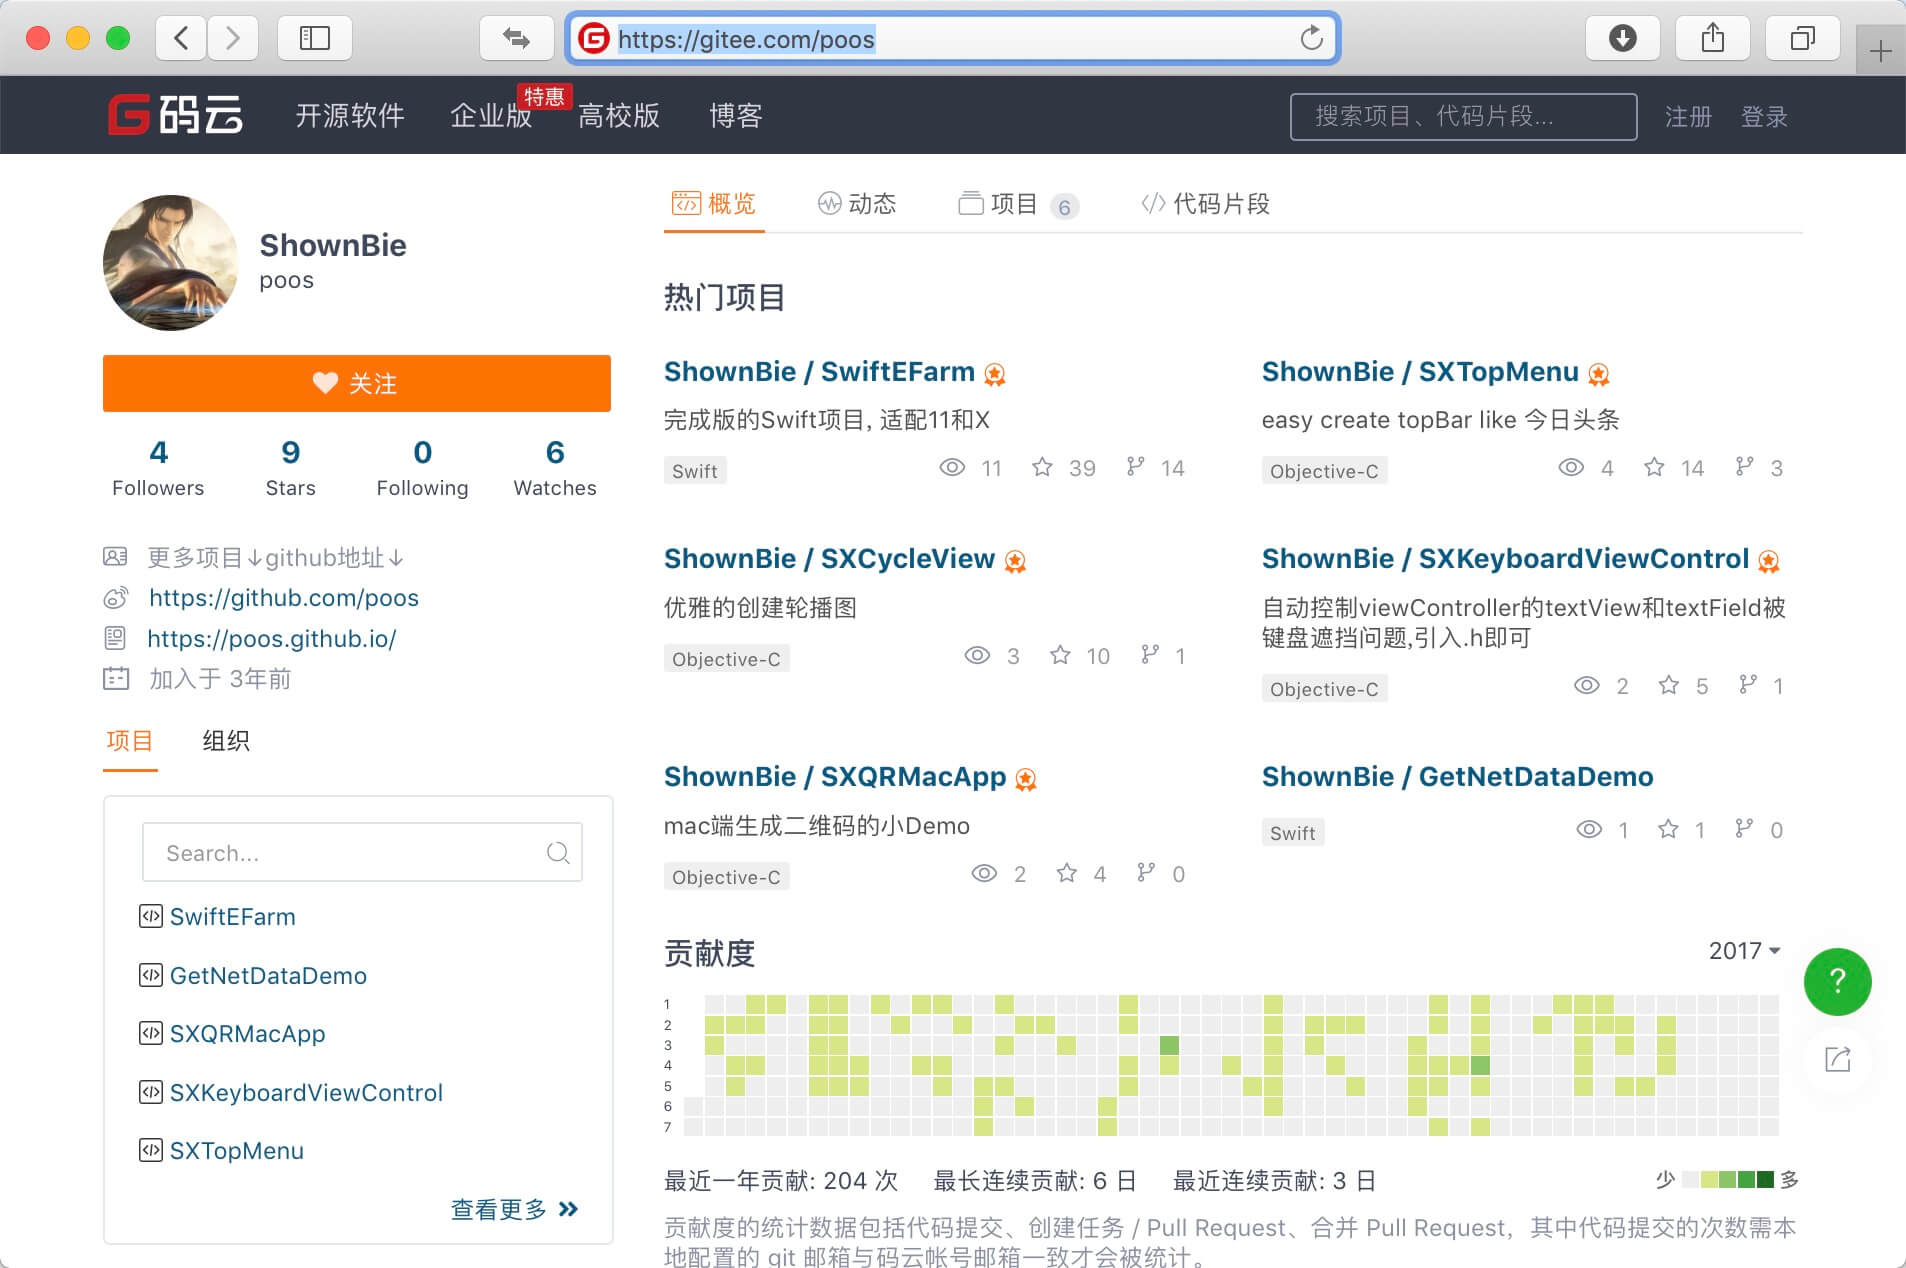Open ShownBie / SXTopMenu project title

(1420, 372)
